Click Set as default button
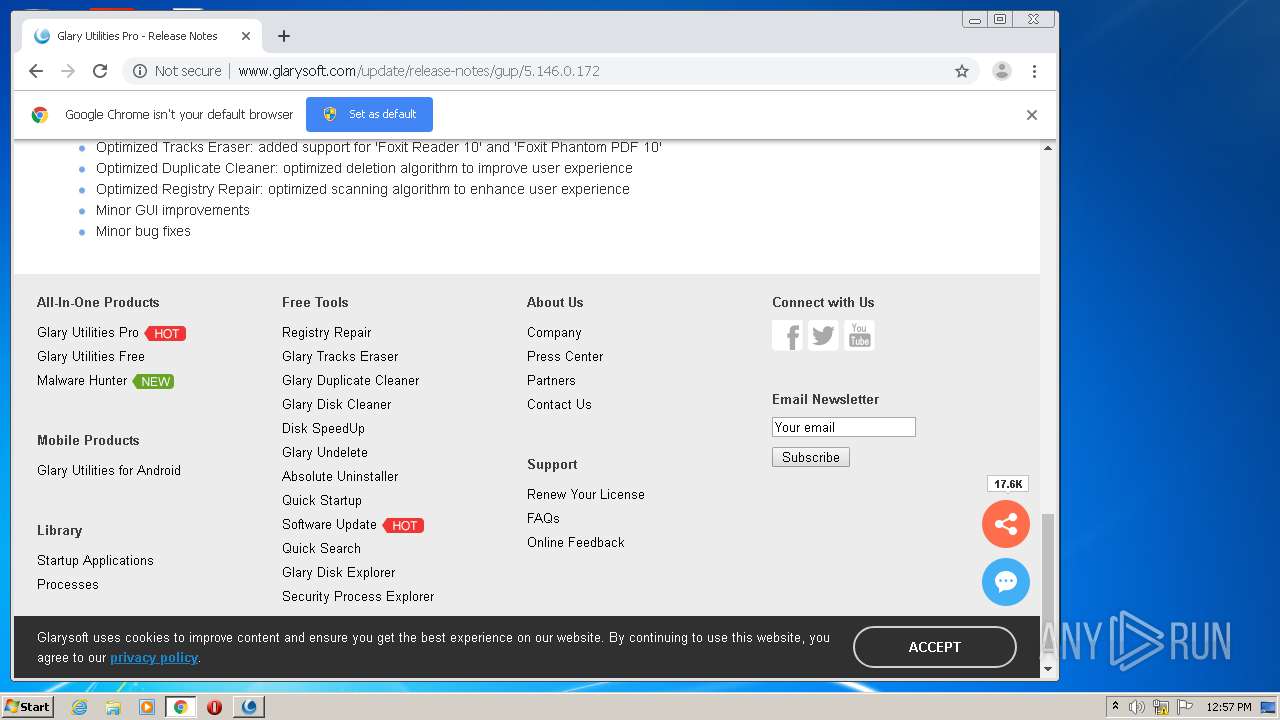1280x720 pixels. tap(369, 114)
